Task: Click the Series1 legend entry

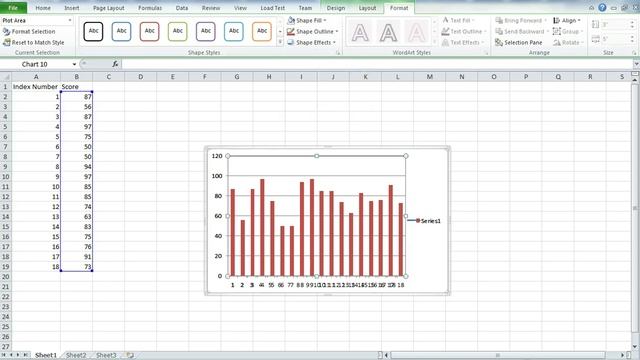Action: pyautogui.click(x=425, y=221)
